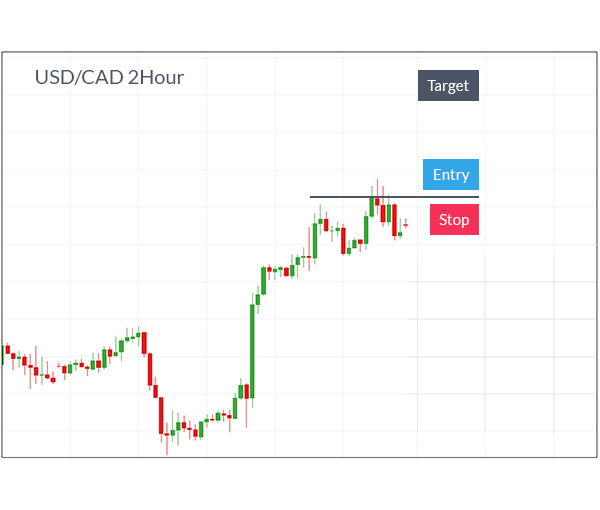Click the red Stop label
Image resolution: width=600 pixels, height=510 pixels.
point(454,220)
